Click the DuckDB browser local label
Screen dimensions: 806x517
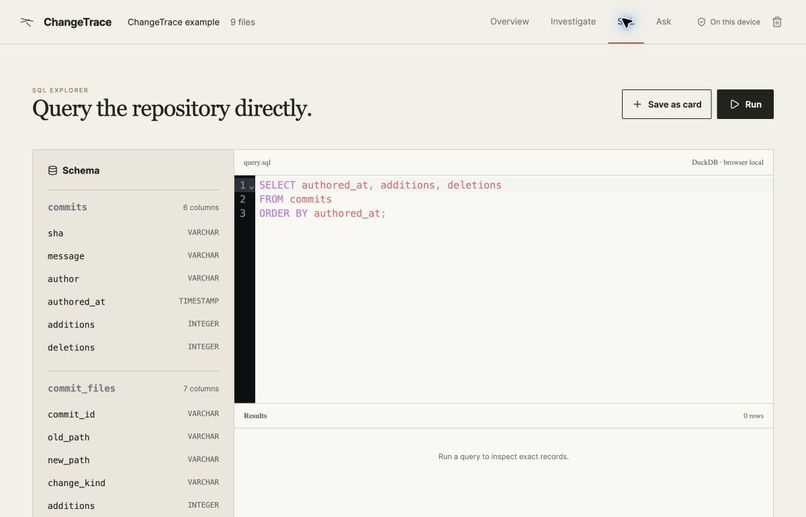click(727, 162)
